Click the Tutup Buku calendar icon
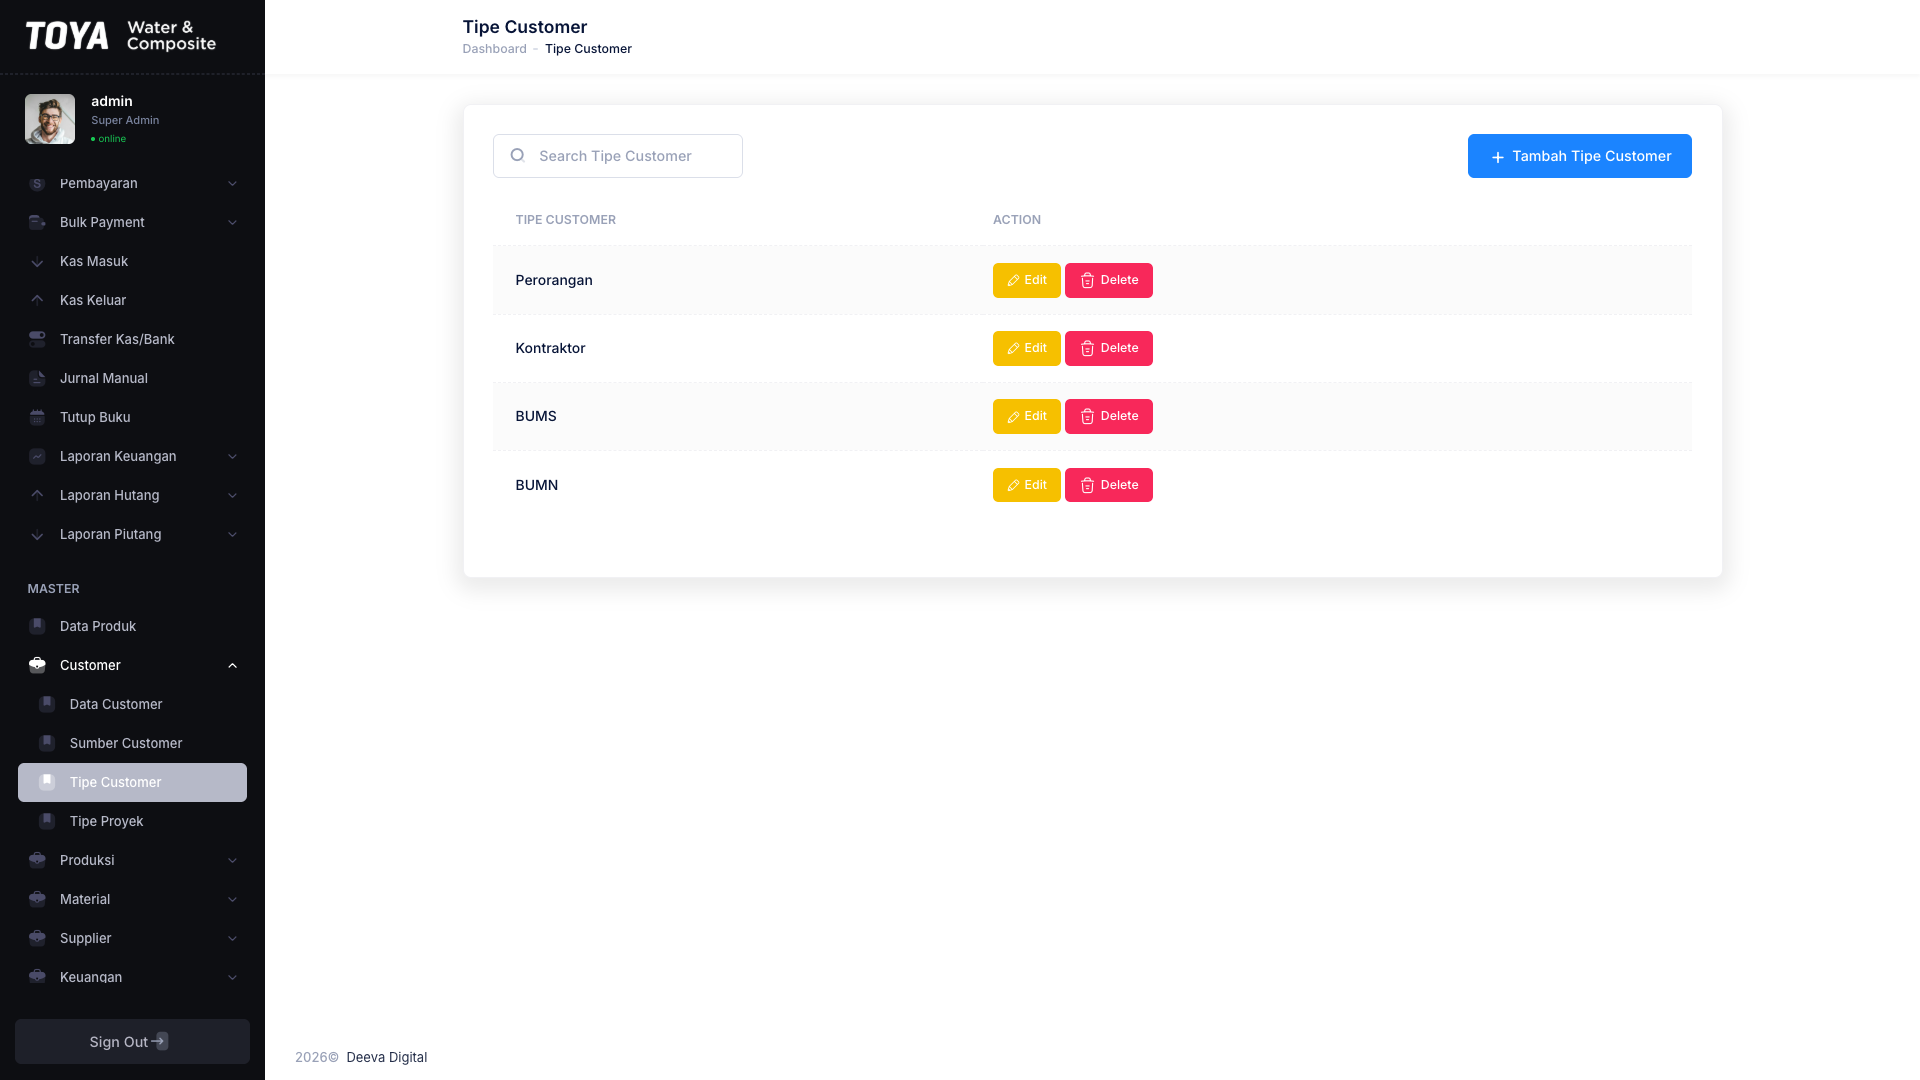The width and height of the screenshot is (1920, 1080). coord(37,417)
